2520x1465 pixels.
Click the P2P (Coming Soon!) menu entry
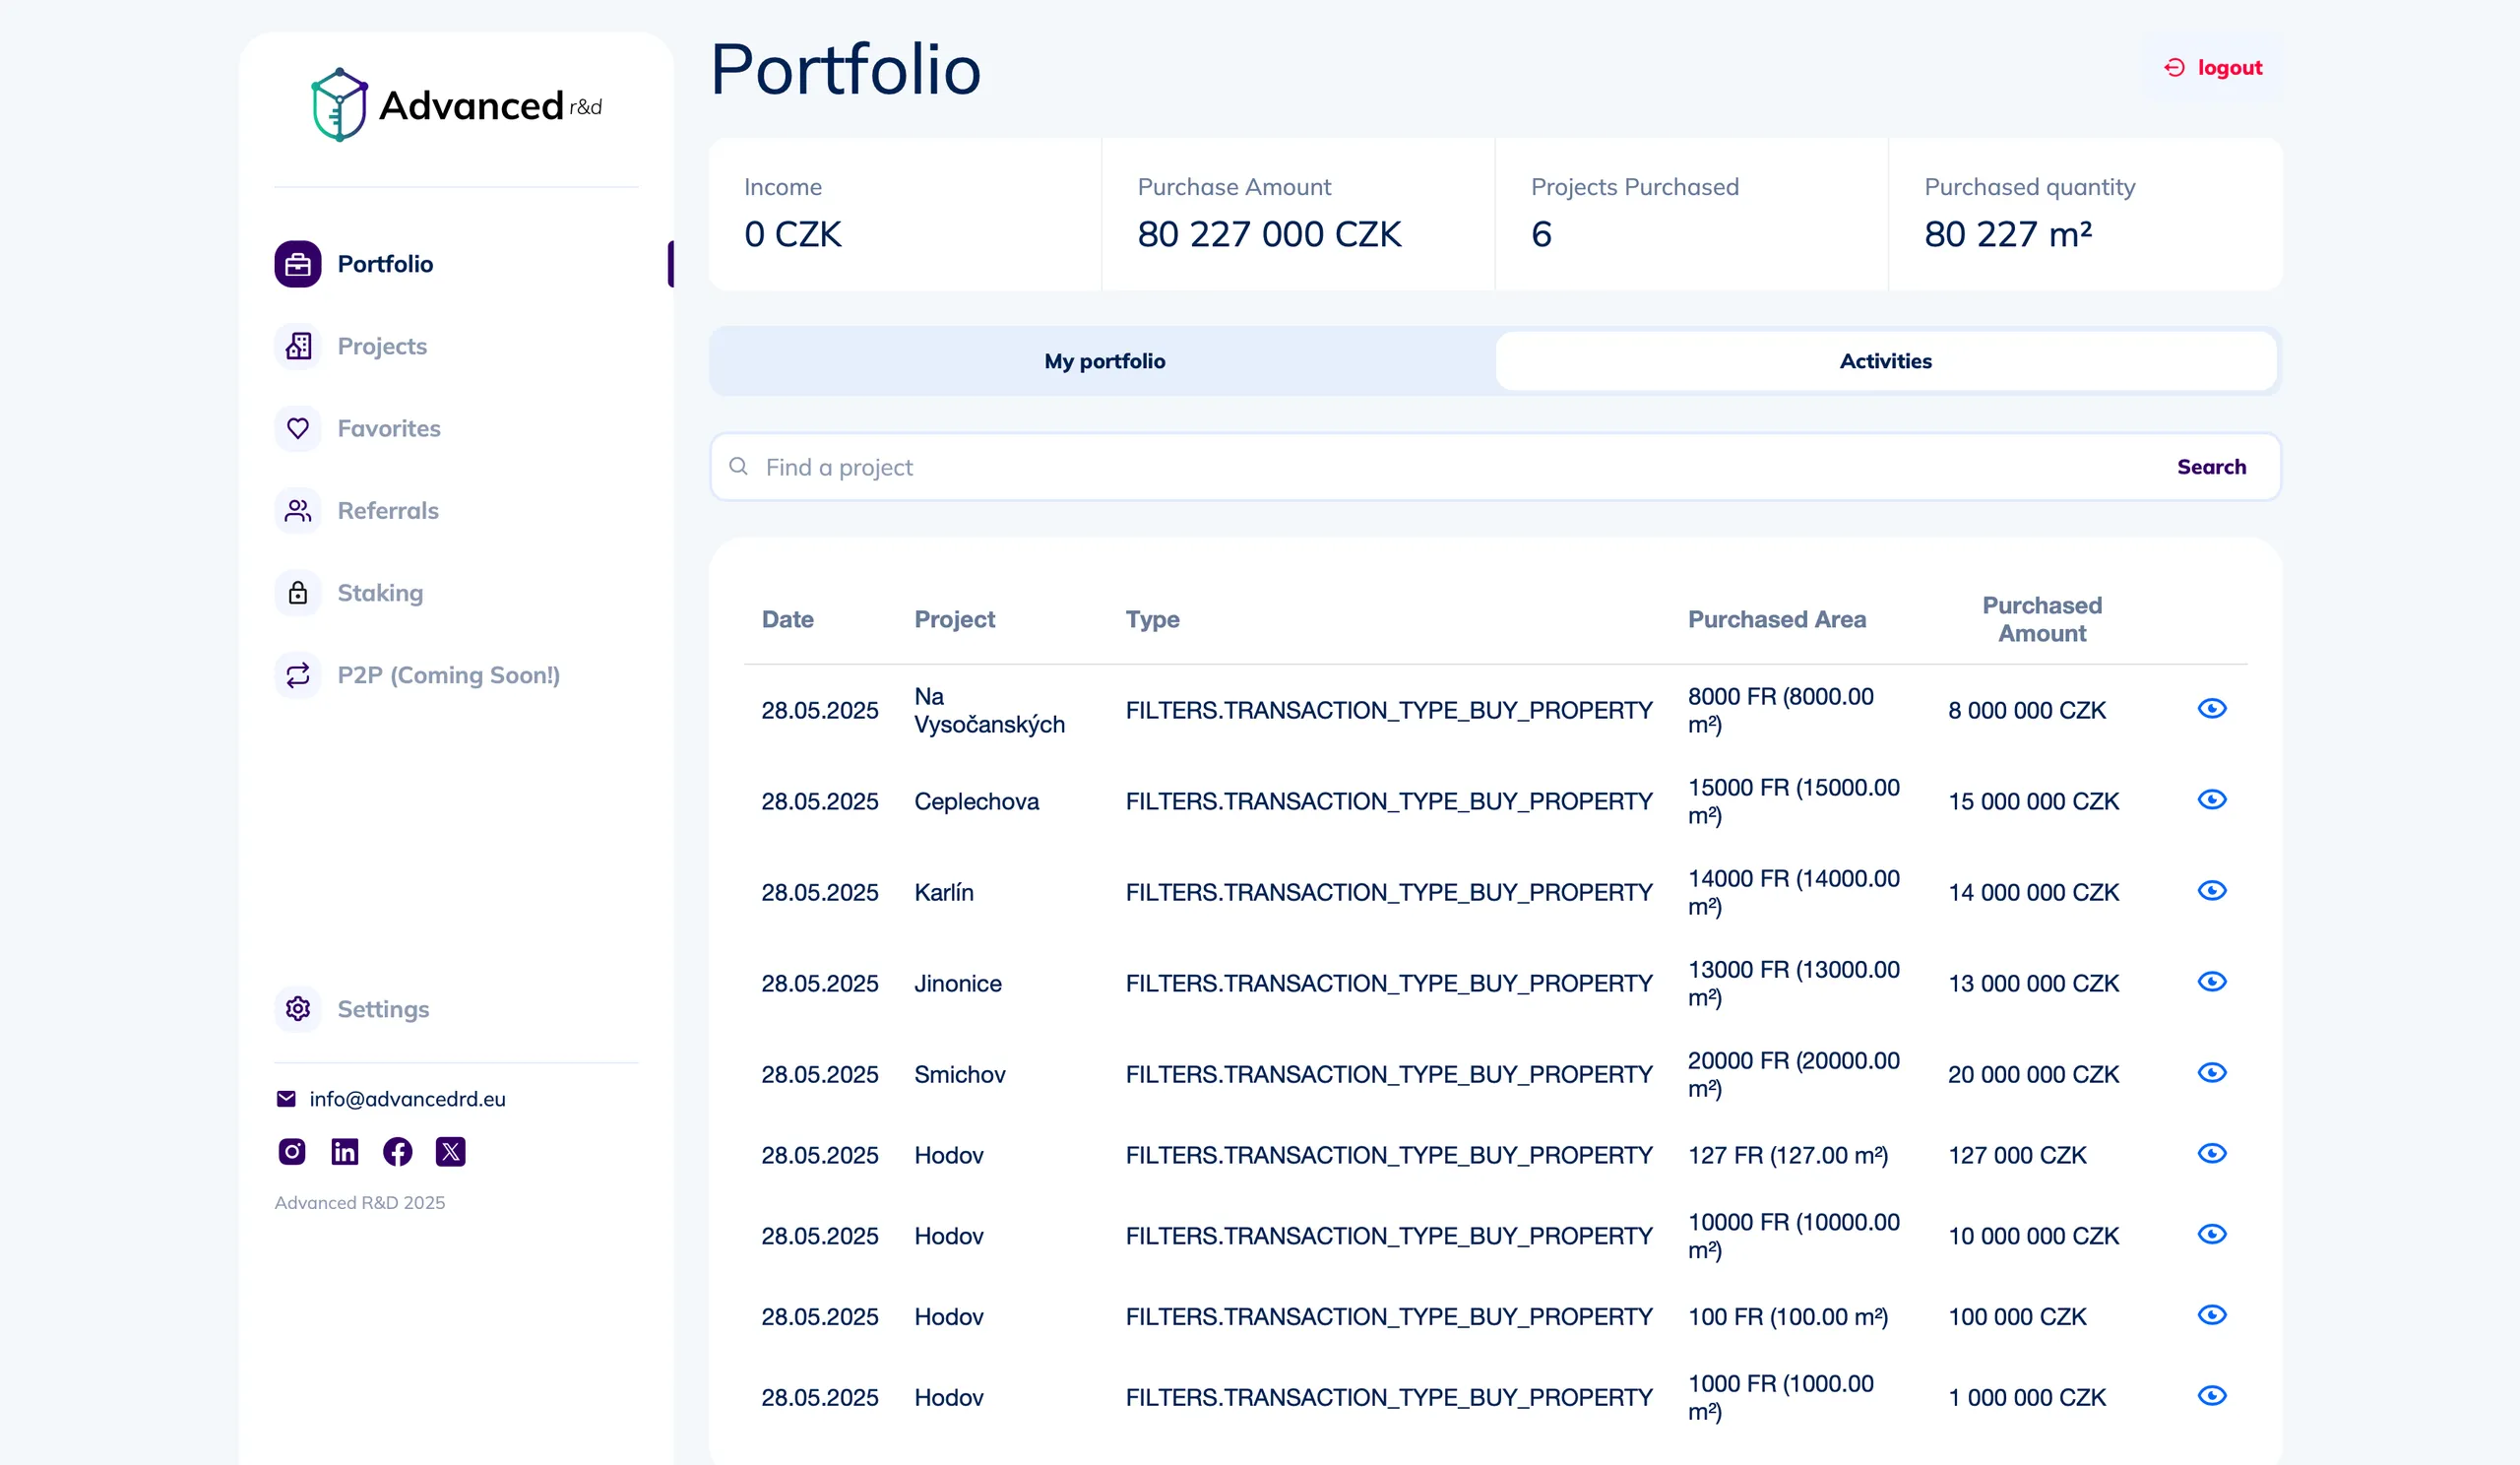(449, 675)
